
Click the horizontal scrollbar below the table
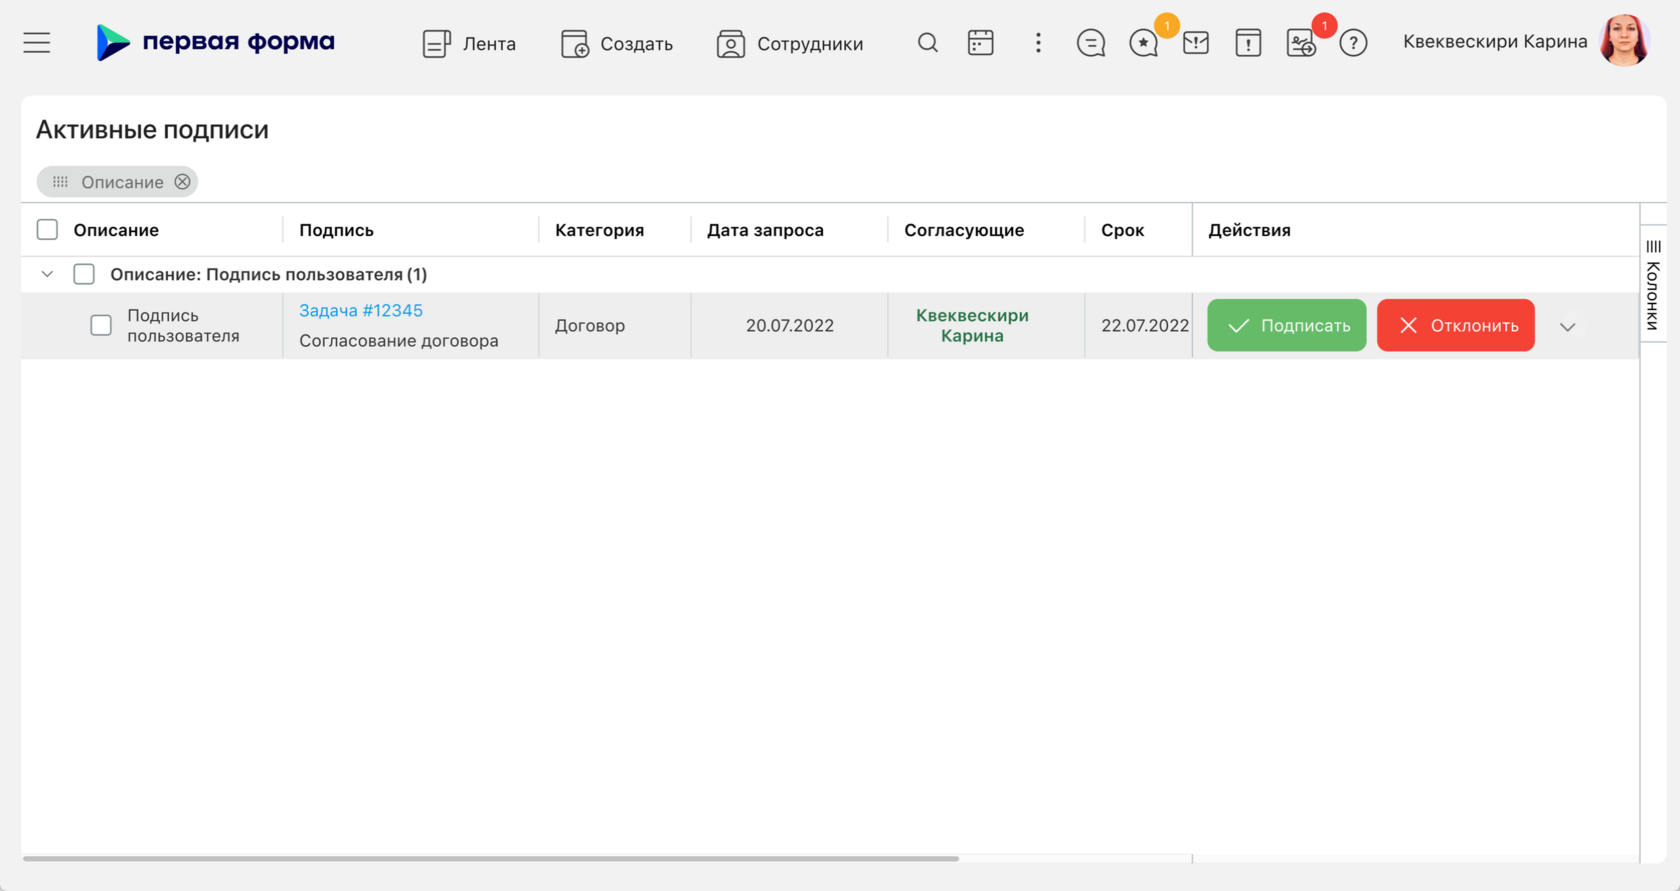491,858
